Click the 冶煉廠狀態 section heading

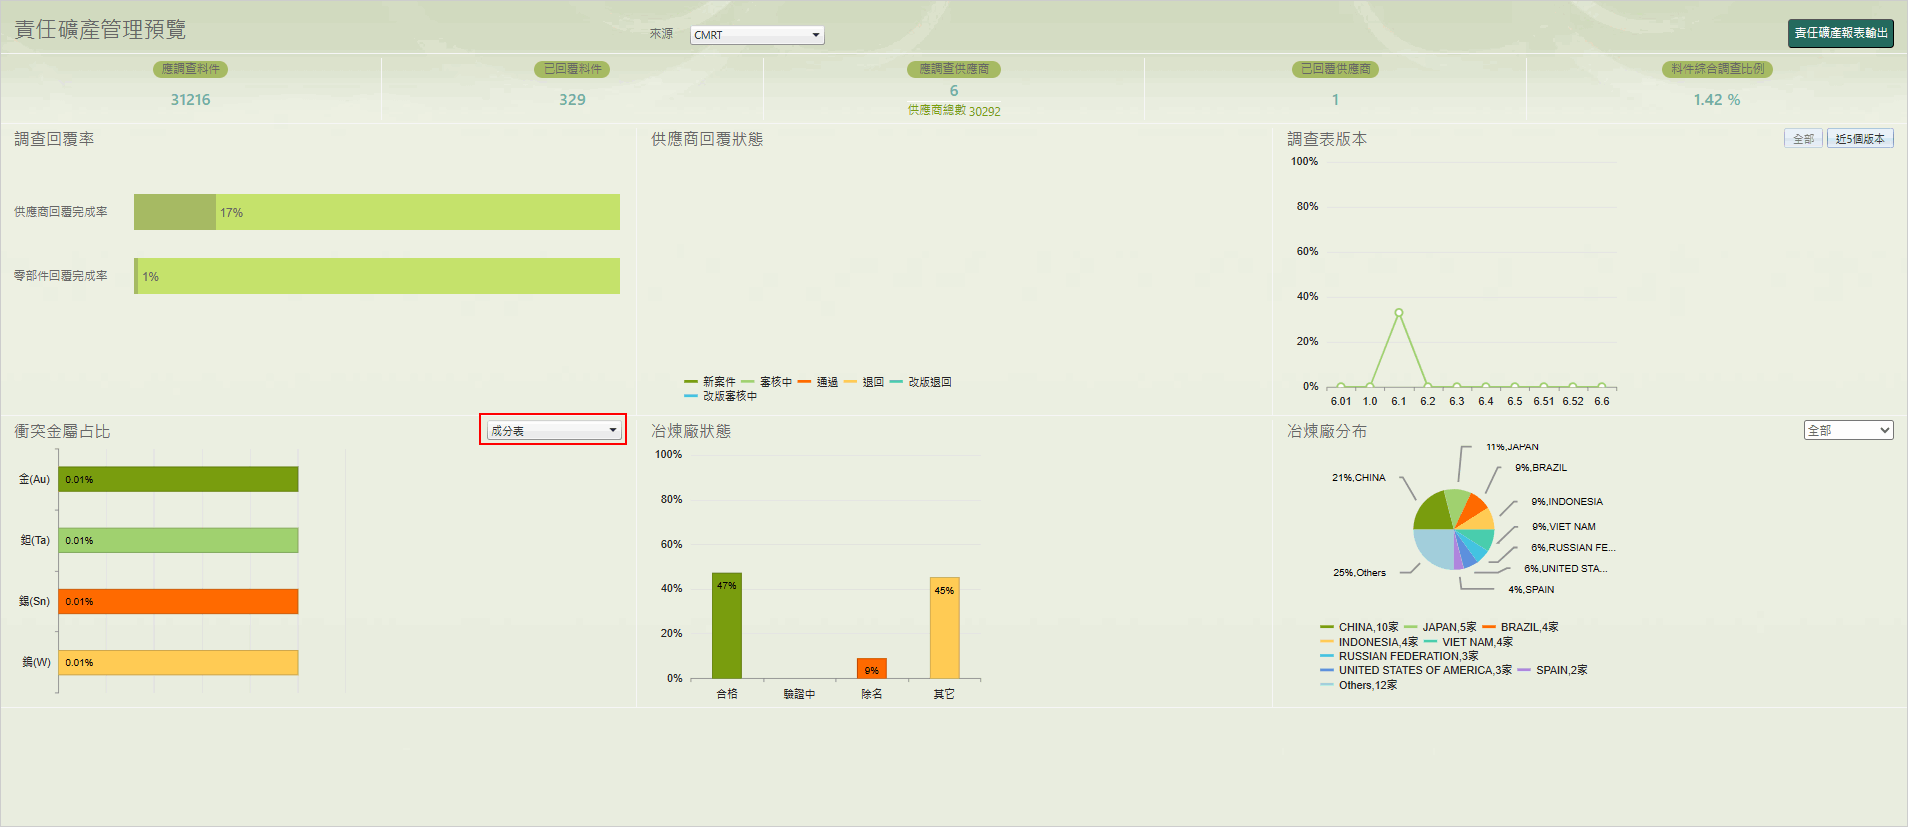pos(691,431)
